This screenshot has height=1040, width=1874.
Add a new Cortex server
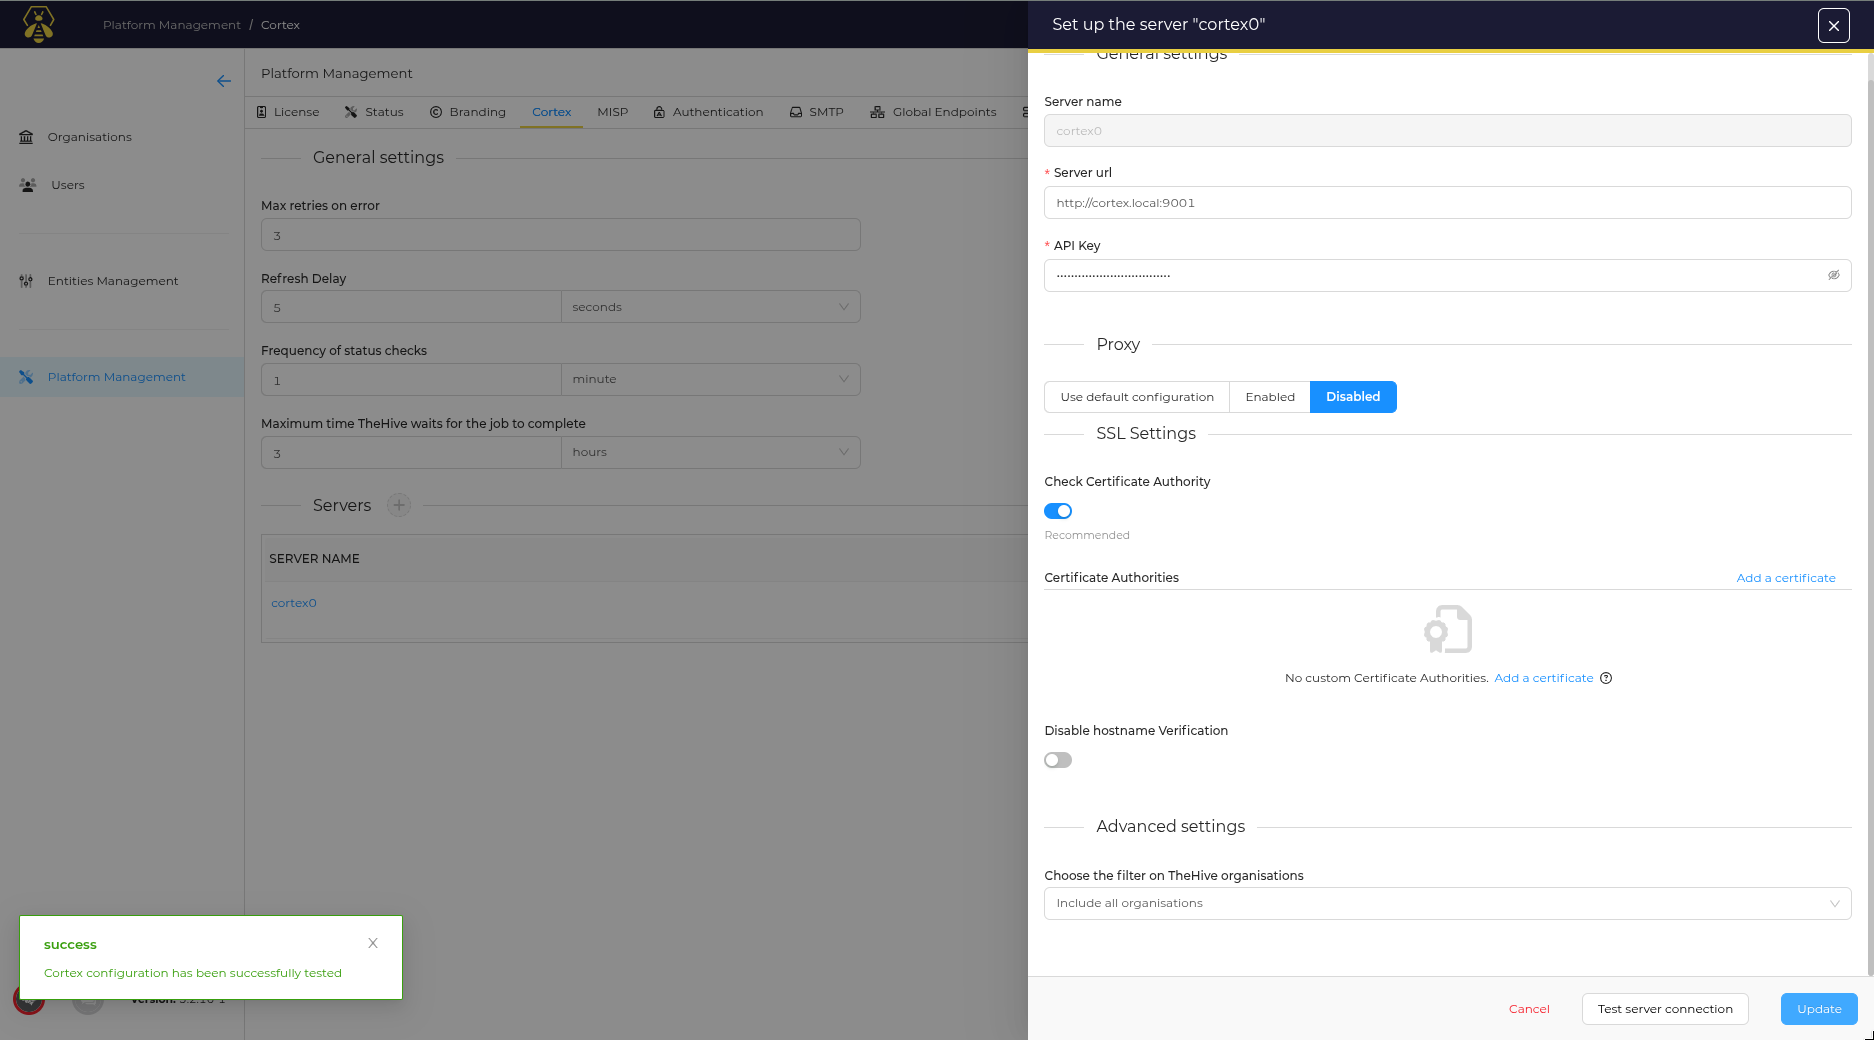(399, 505)
